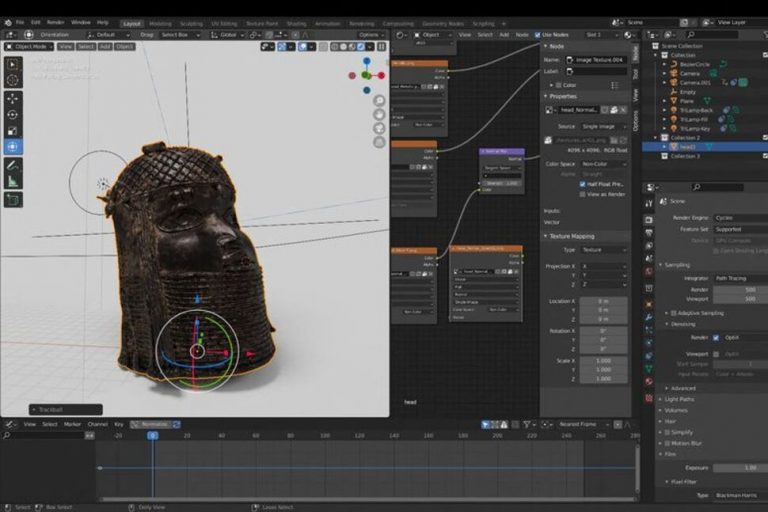
Task: Open the Output properties printer tab
Action: [x=648, y=233]
